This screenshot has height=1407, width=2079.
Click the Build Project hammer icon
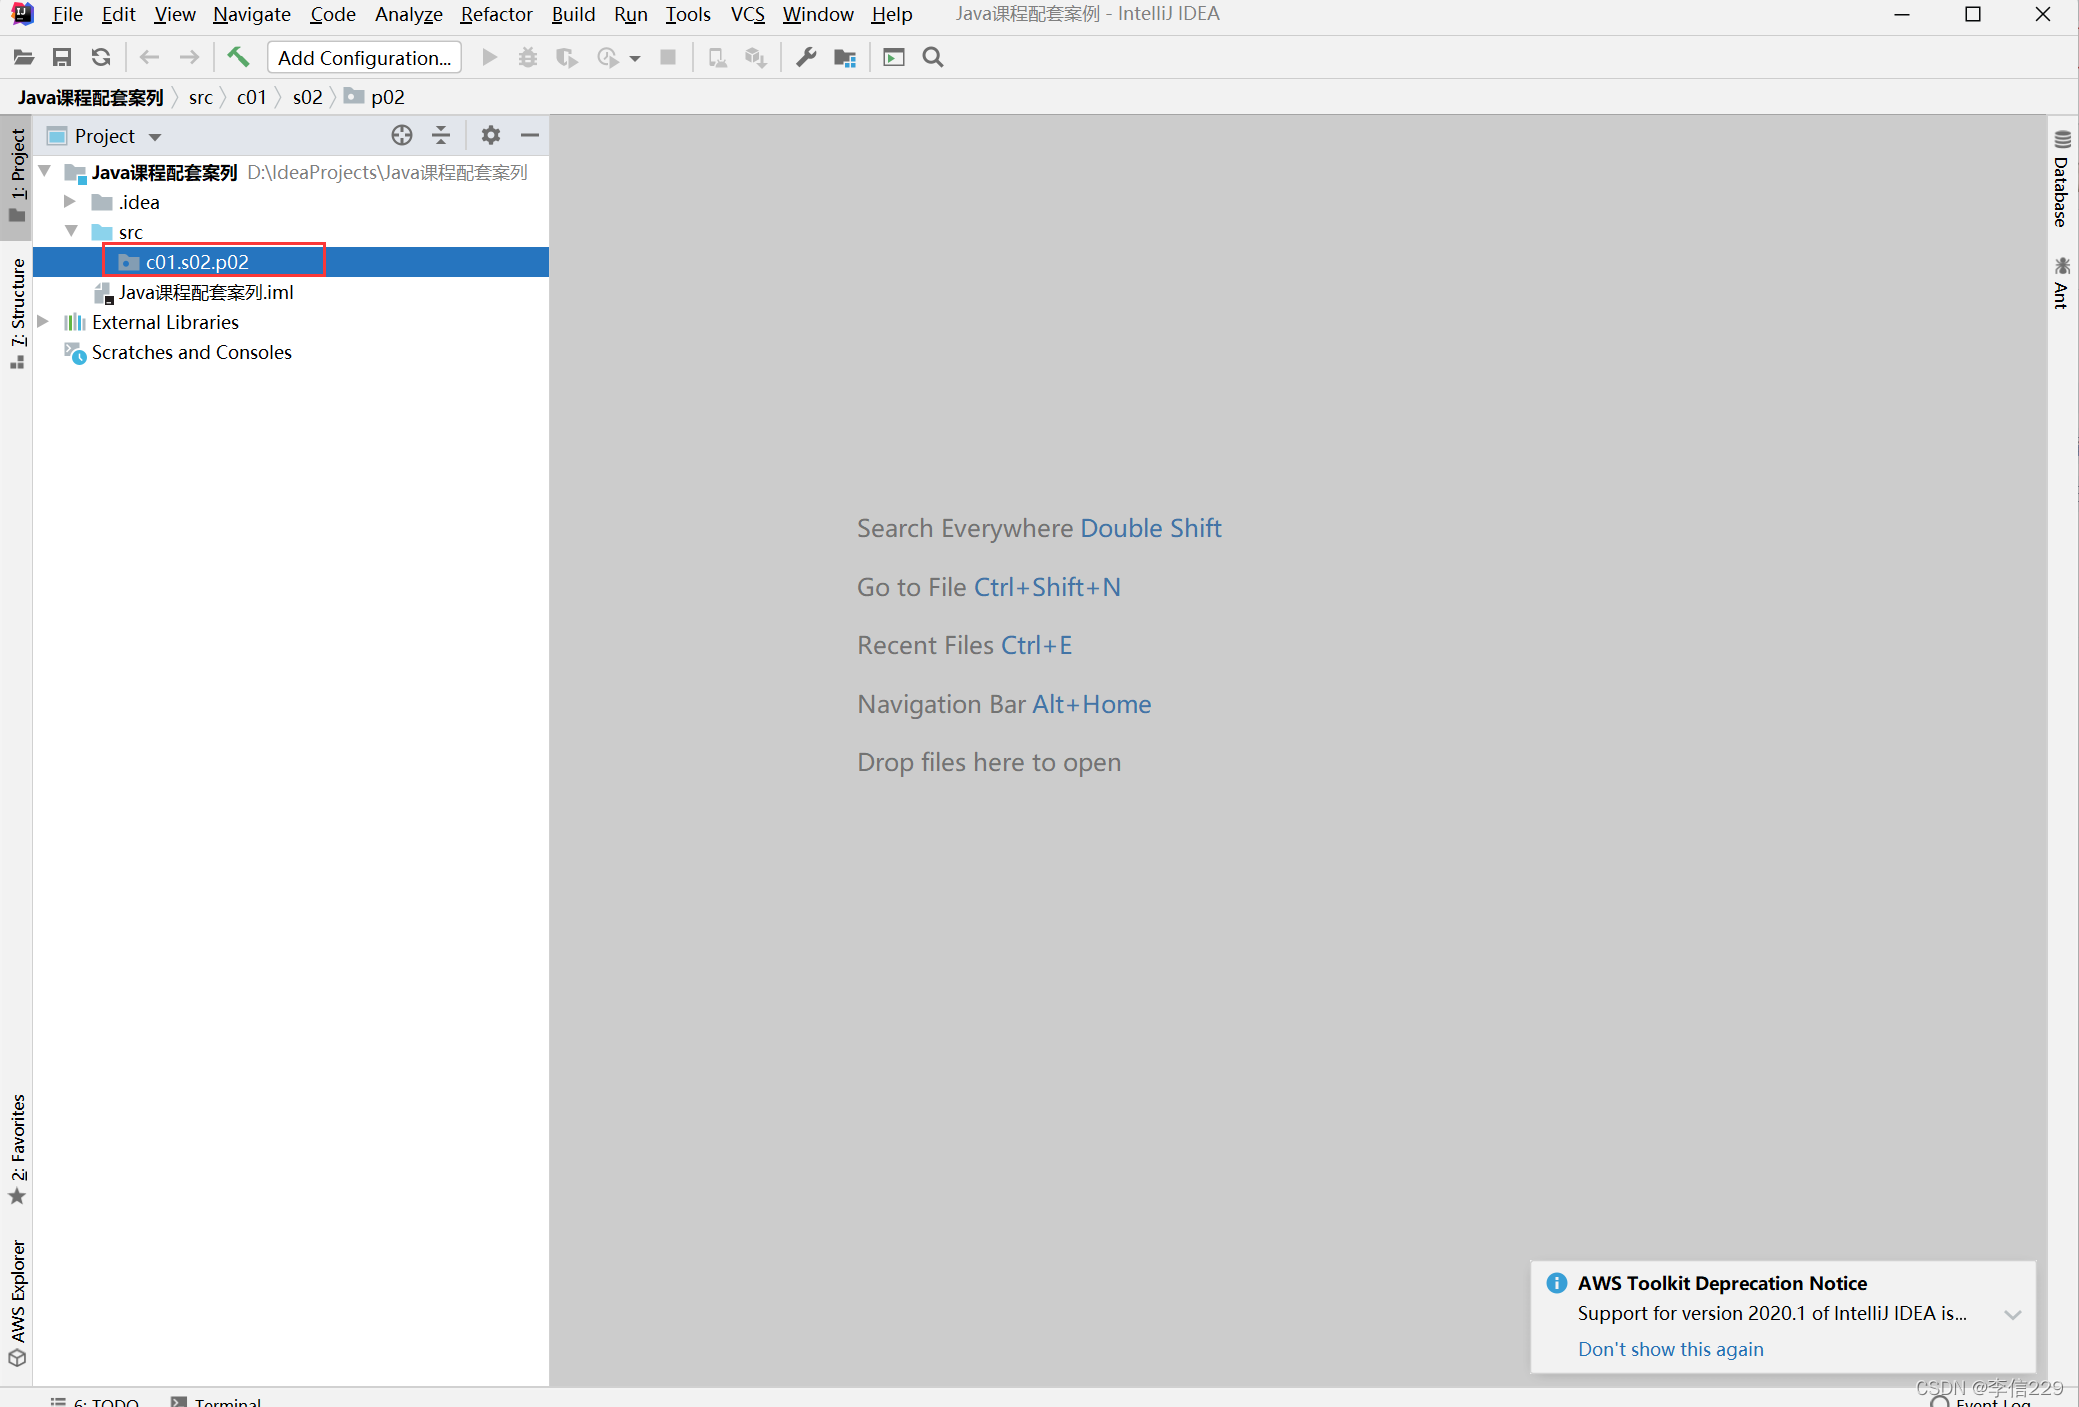pyautogui.click(x=238, y=57)
